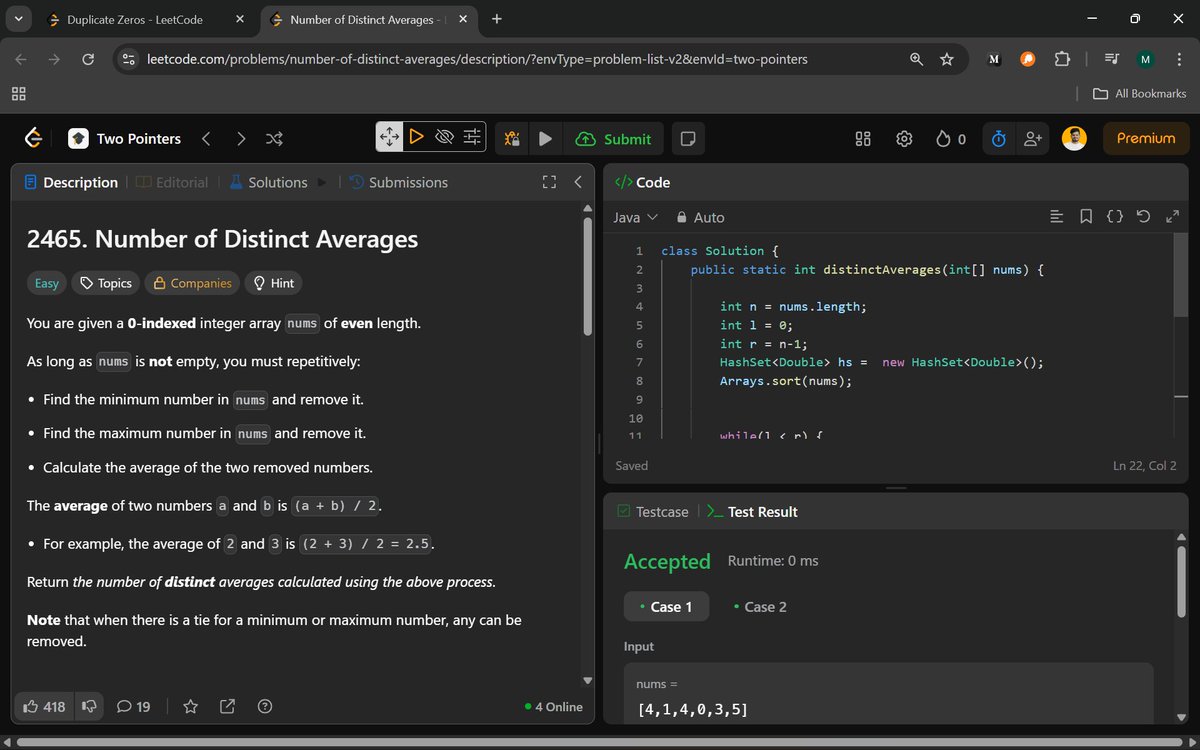This screenshot has height=750, width=1200.
Task: Open the profile avatar menu
Action: tap(1074, 139)
